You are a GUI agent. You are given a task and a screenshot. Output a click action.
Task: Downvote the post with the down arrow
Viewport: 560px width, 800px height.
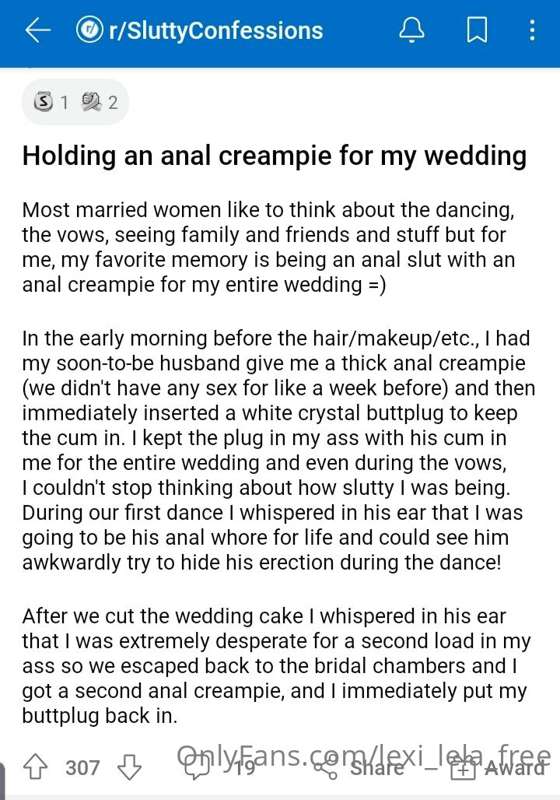coord(130,766)
